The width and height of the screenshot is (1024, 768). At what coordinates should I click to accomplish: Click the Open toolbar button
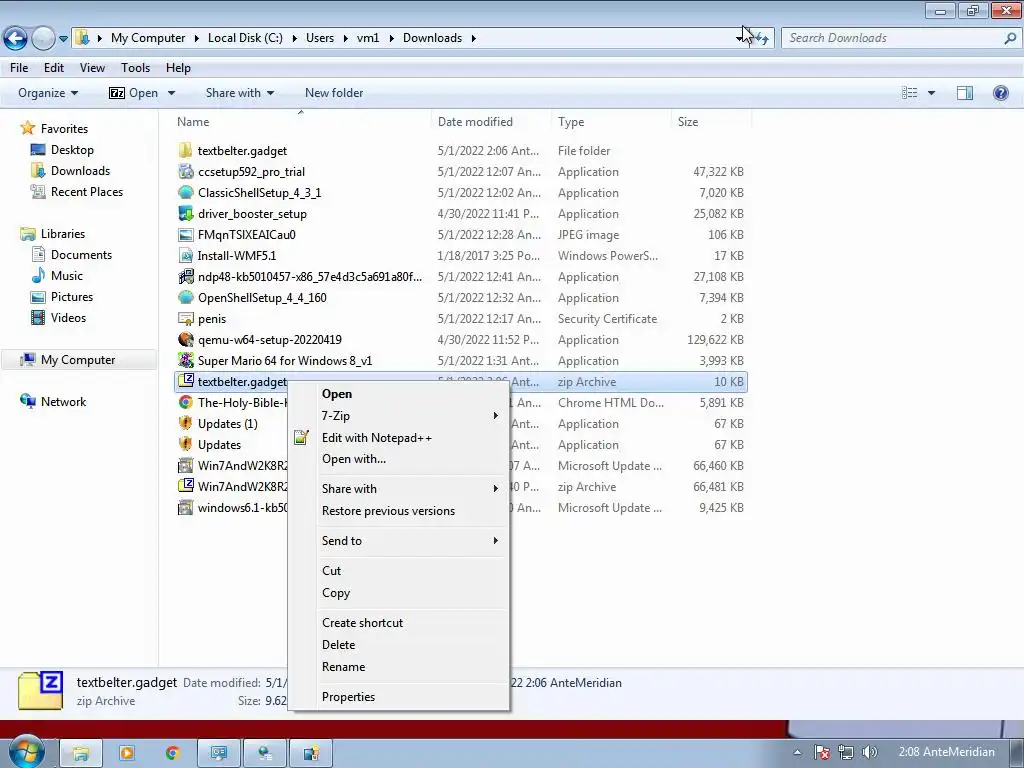(134, 93)
